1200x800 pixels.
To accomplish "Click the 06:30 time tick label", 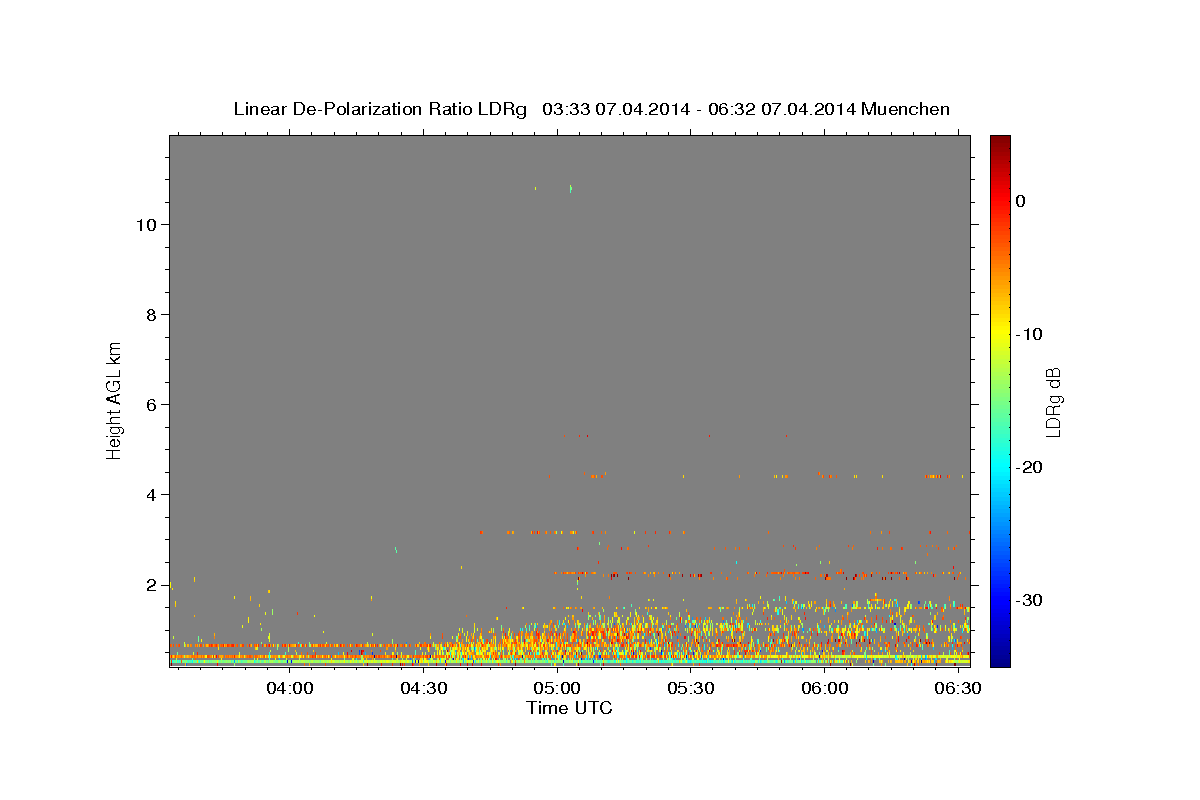I will click(x=958, y=689).
